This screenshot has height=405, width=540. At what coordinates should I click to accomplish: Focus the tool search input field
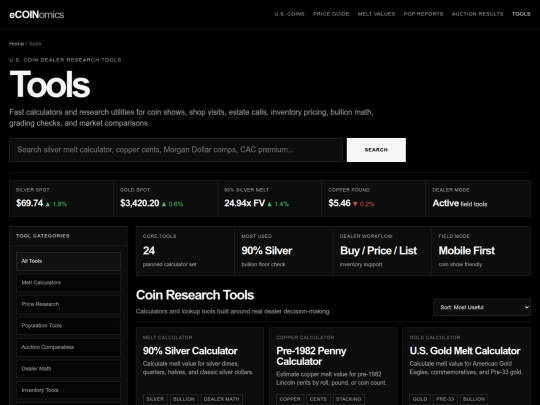176,150
